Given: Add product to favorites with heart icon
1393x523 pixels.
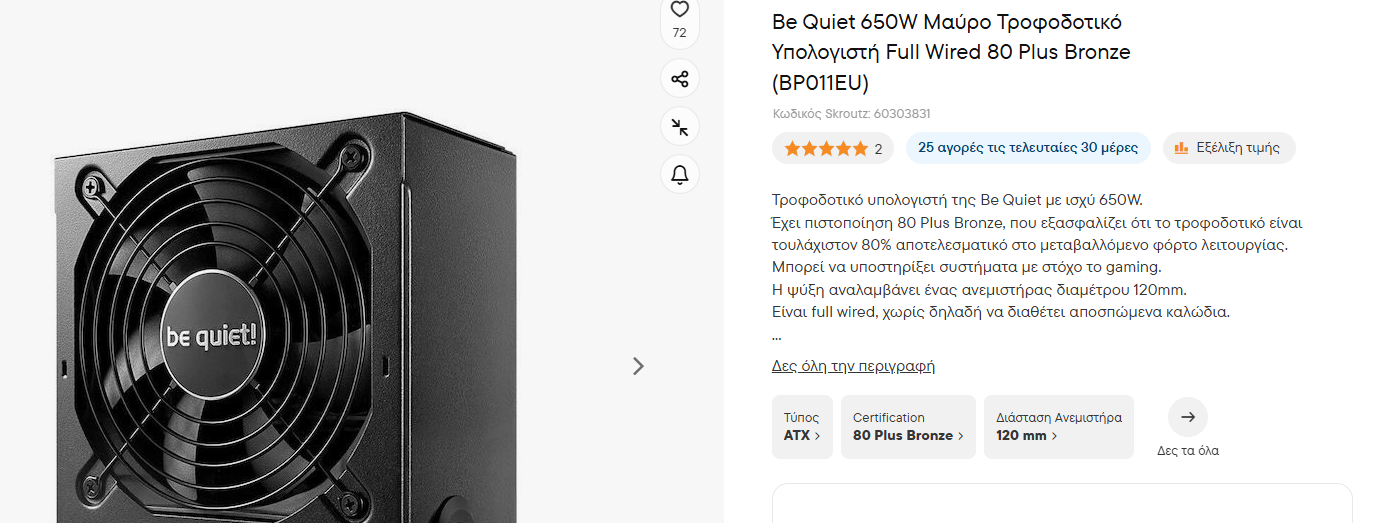Looking at the screenshot, I should tap(680, 10).
